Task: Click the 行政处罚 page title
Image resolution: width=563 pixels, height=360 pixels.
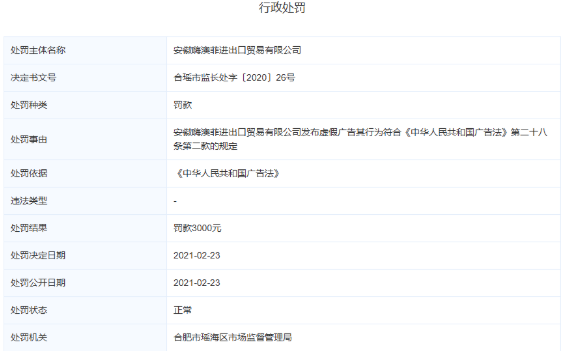Action: tap(282, 8)
